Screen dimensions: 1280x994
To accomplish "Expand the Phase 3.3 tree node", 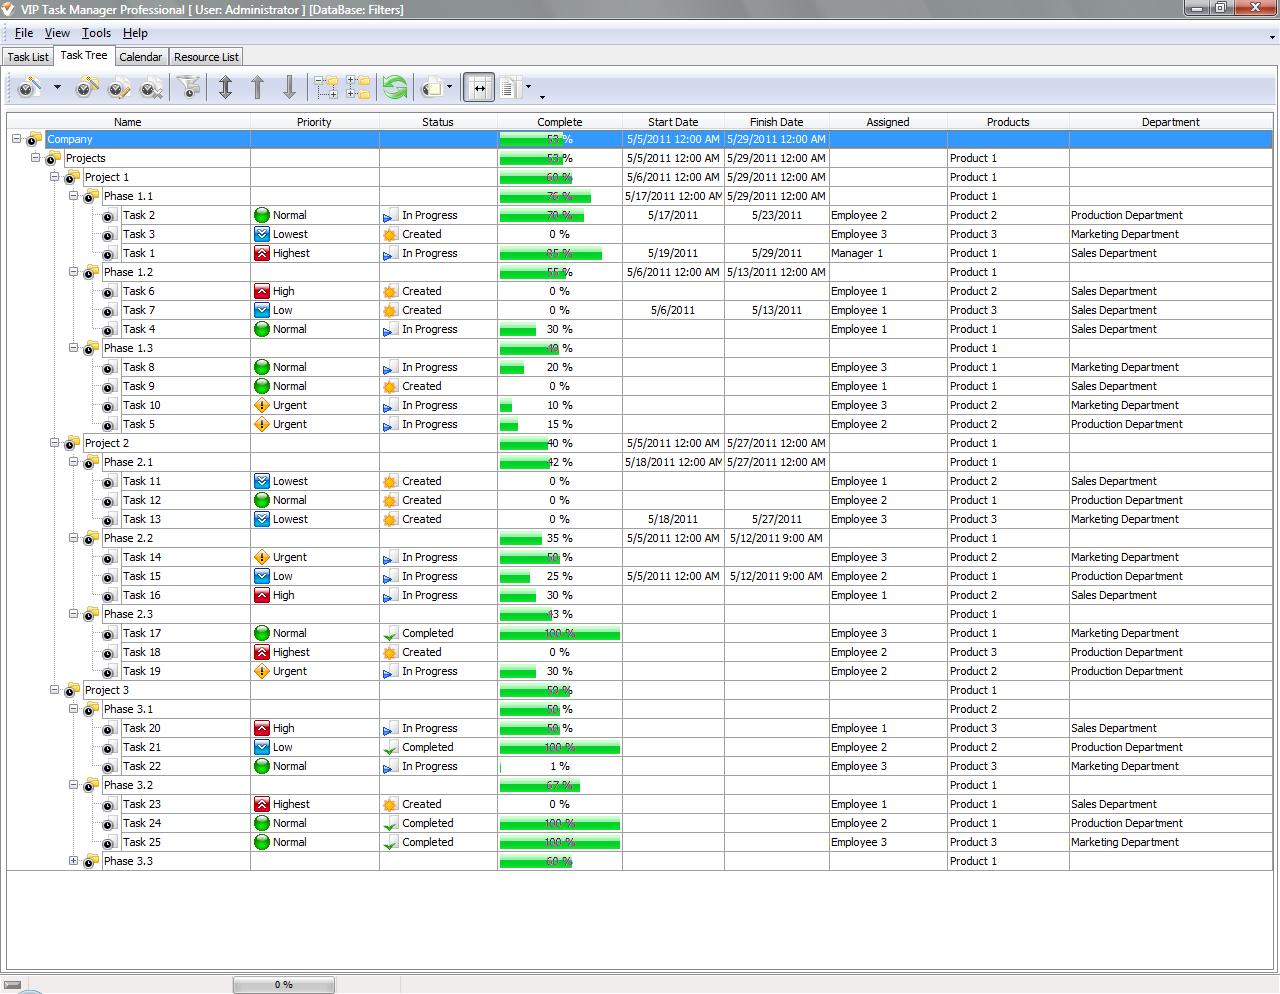I will coord(73,861).
